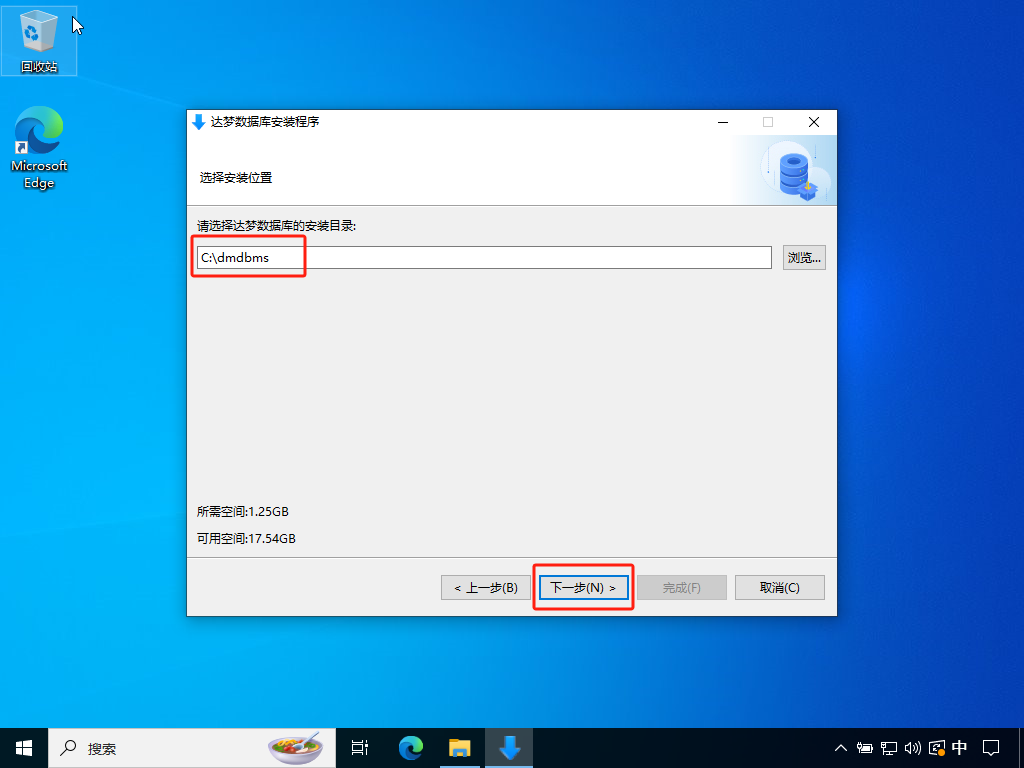Select the Microsoft Edge desktop shortcut
Image resolution: width=1024 pixels, height=768 pixels.
39,148
